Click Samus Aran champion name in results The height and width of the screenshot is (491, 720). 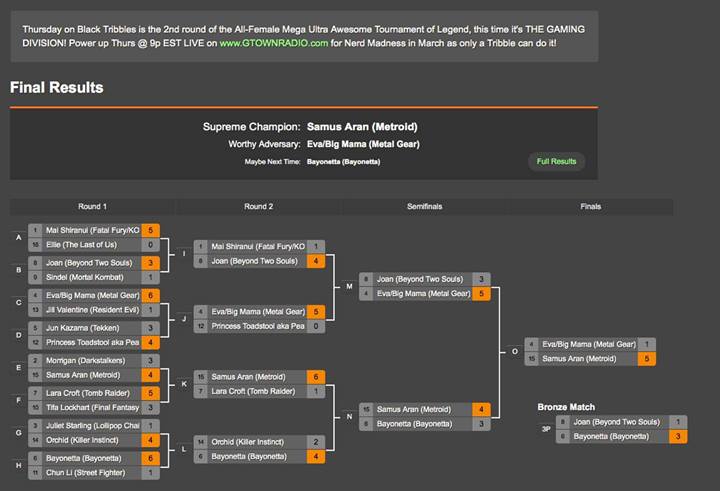click(x=362, y=127)
